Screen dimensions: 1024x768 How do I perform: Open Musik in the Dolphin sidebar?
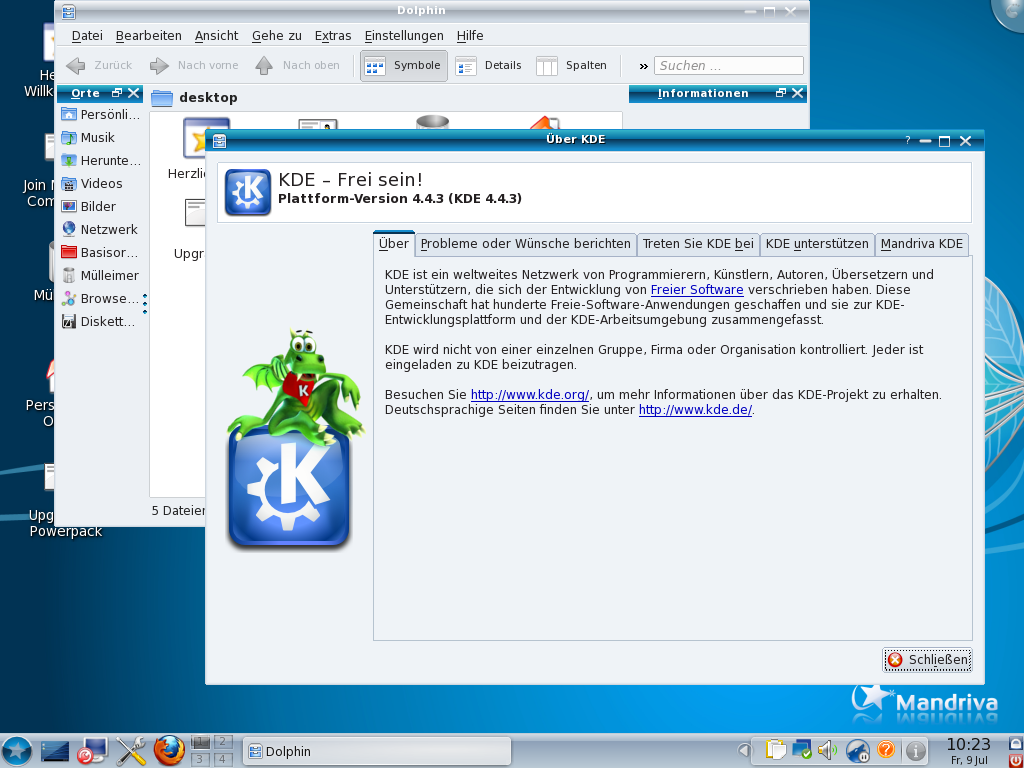96,137
